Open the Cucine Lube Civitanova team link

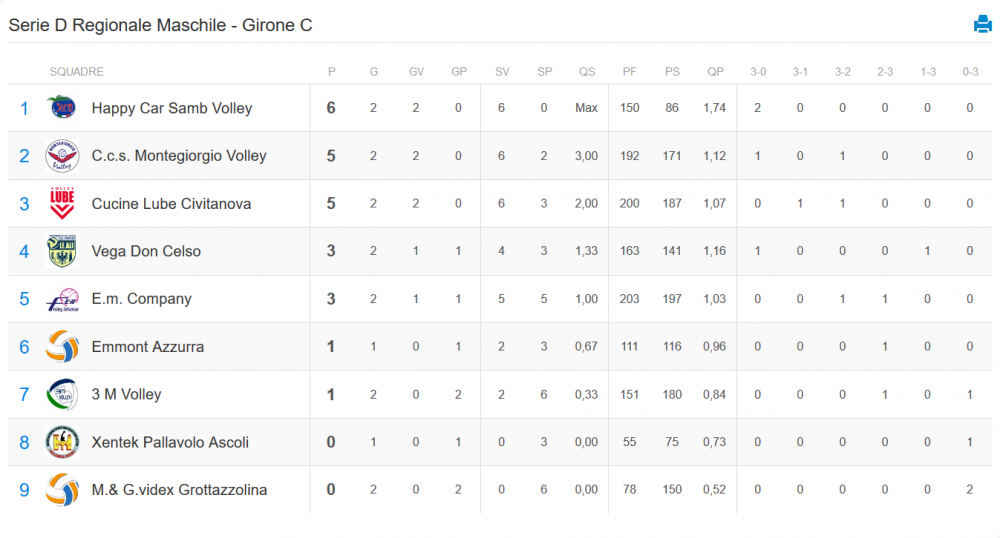pyautogui.click(x=171, y=204)
